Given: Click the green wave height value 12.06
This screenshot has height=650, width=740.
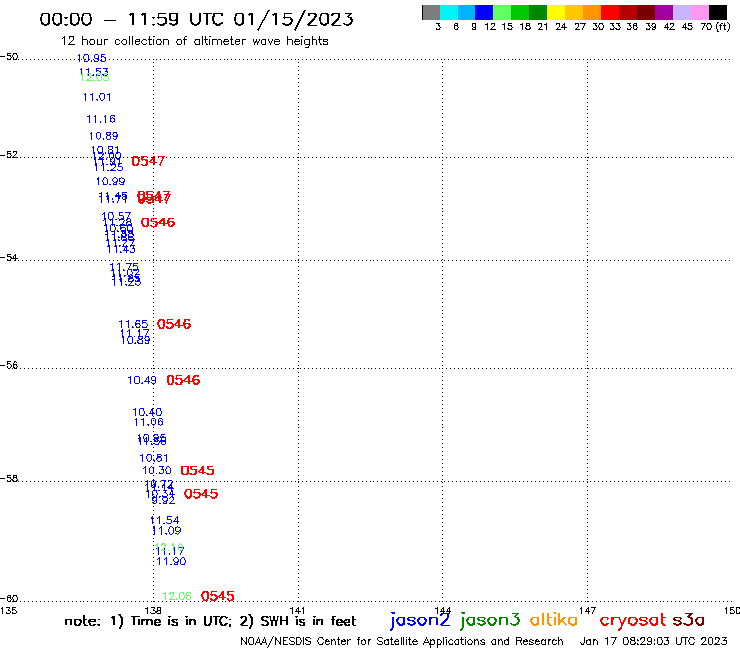Looking at the screenshot, I should [x=177, y=596].
